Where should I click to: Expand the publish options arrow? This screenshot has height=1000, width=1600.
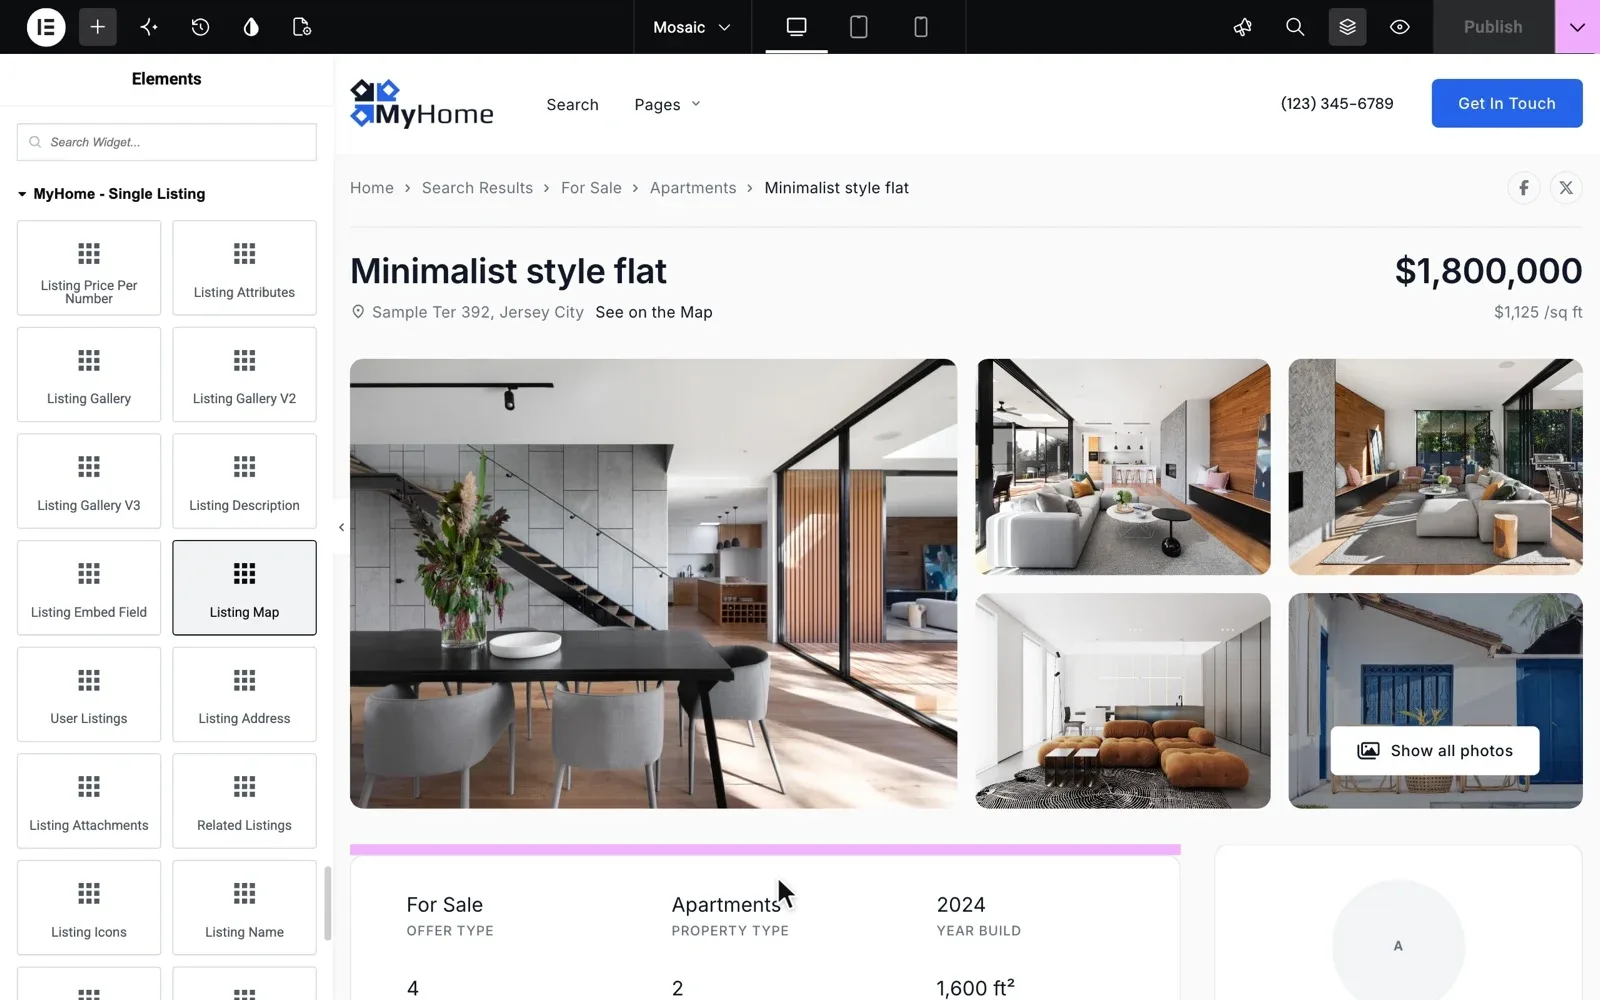[1577, 27]
